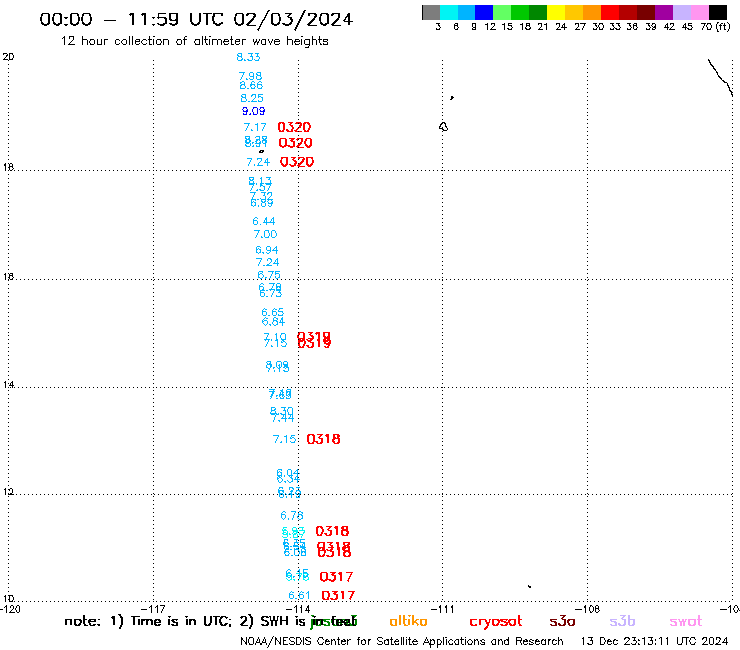740x650 pixels.
Task: Click the wave height value 6.44
Action: tap(264, 221)
